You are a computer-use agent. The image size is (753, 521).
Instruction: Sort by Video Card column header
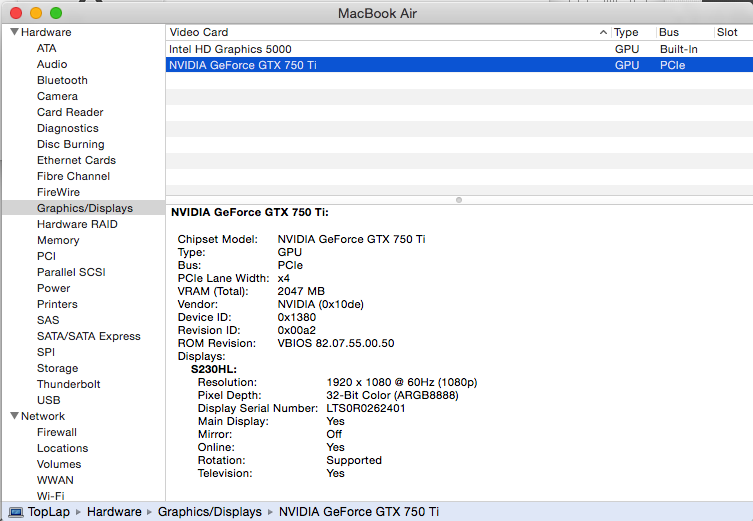click(x=198, y=32)
